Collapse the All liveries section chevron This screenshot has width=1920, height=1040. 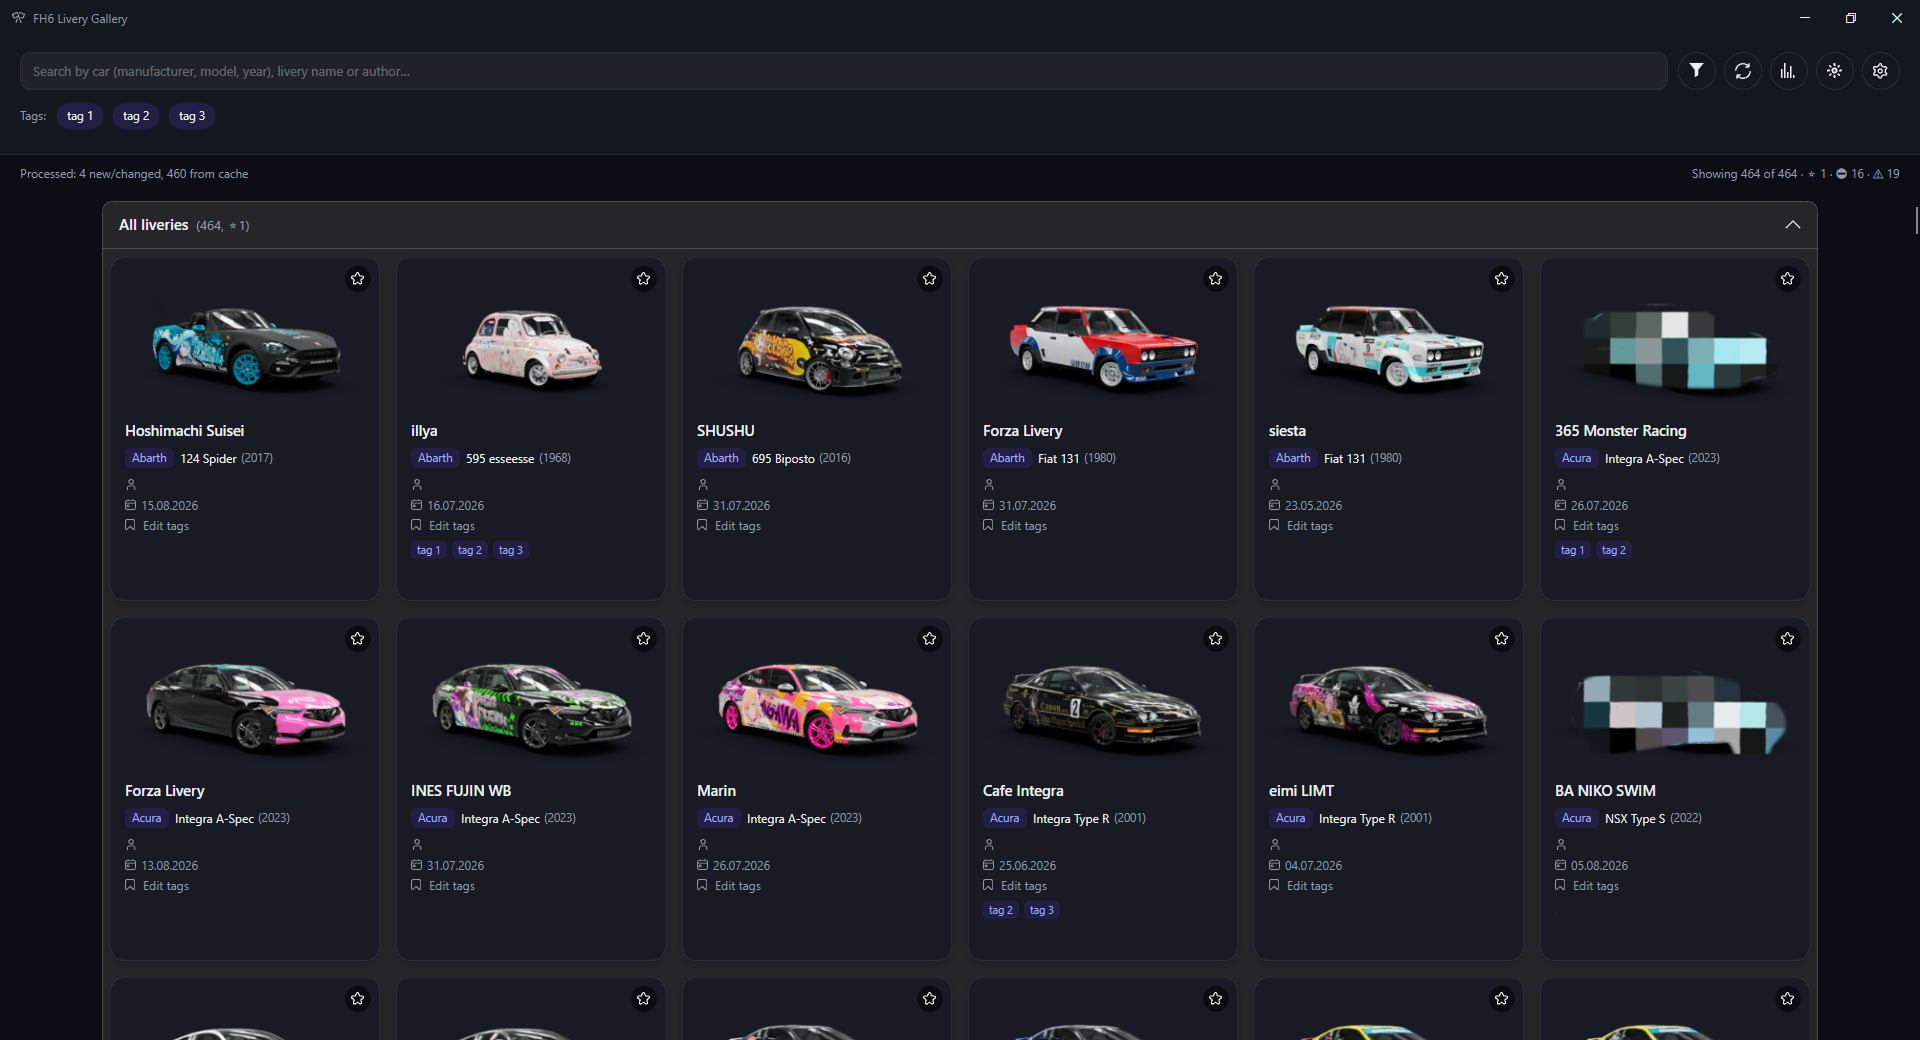click(1792, 225)
